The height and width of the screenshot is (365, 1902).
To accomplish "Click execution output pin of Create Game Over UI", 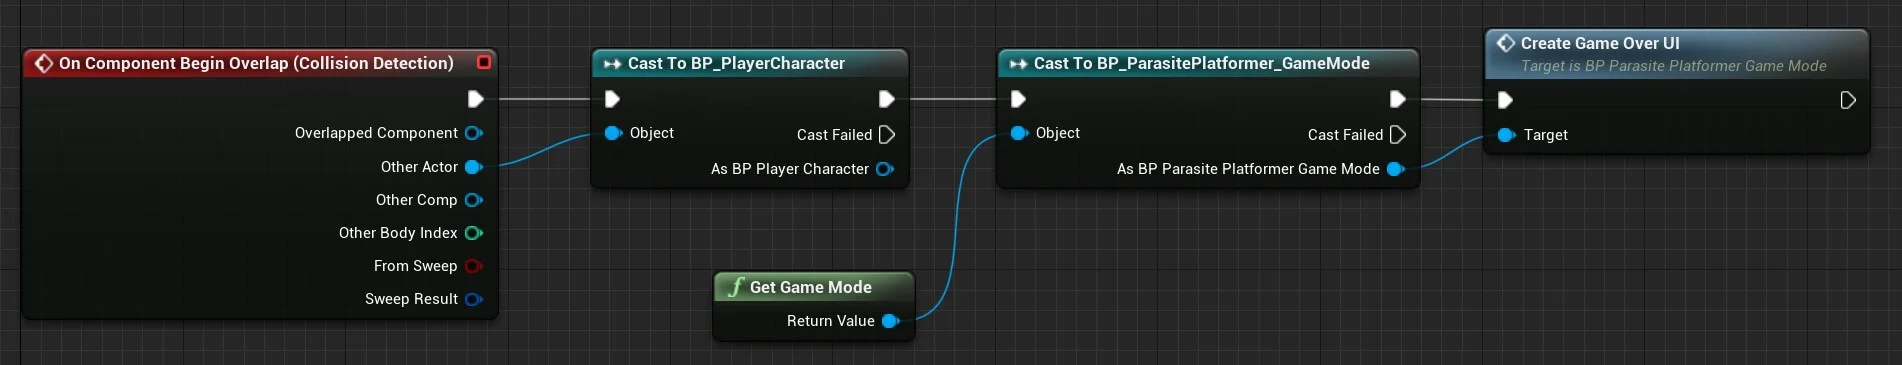I will pyautogui.click(x=1848, y=100).
